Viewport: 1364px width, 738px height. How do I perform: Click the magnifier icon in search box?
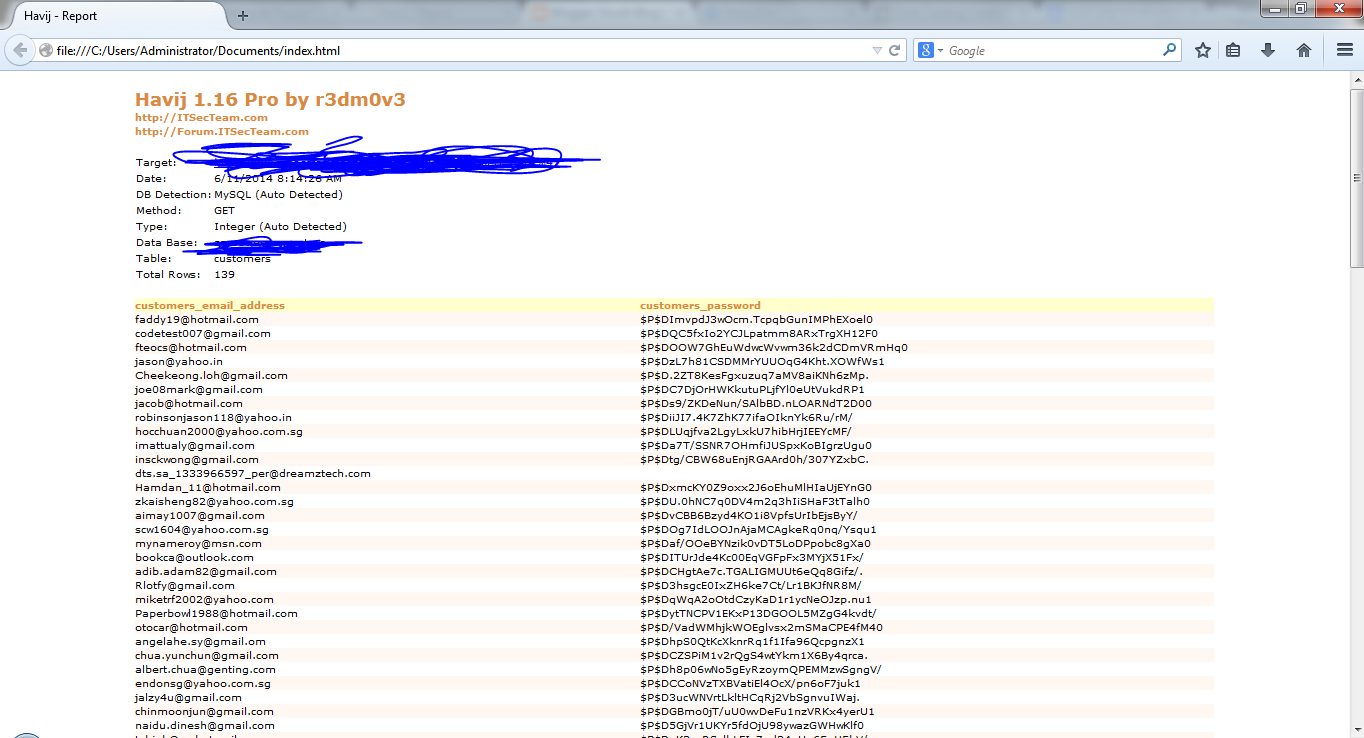[x=1169, y=49]
